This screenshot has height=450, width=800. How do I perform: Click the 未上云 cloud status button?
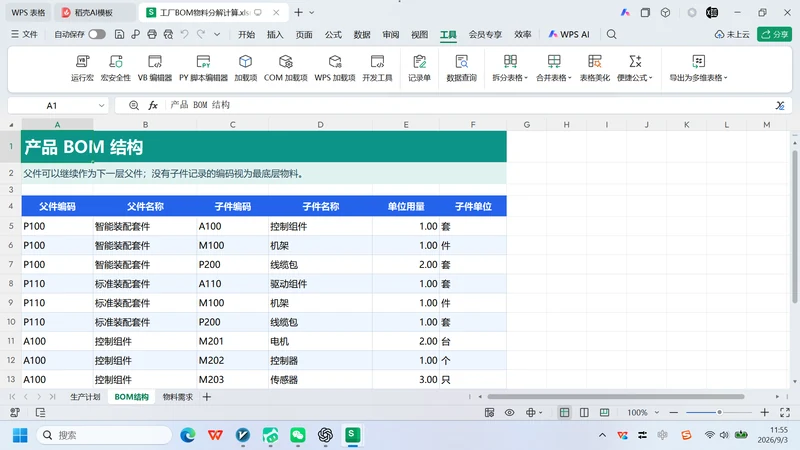point(732,34)
